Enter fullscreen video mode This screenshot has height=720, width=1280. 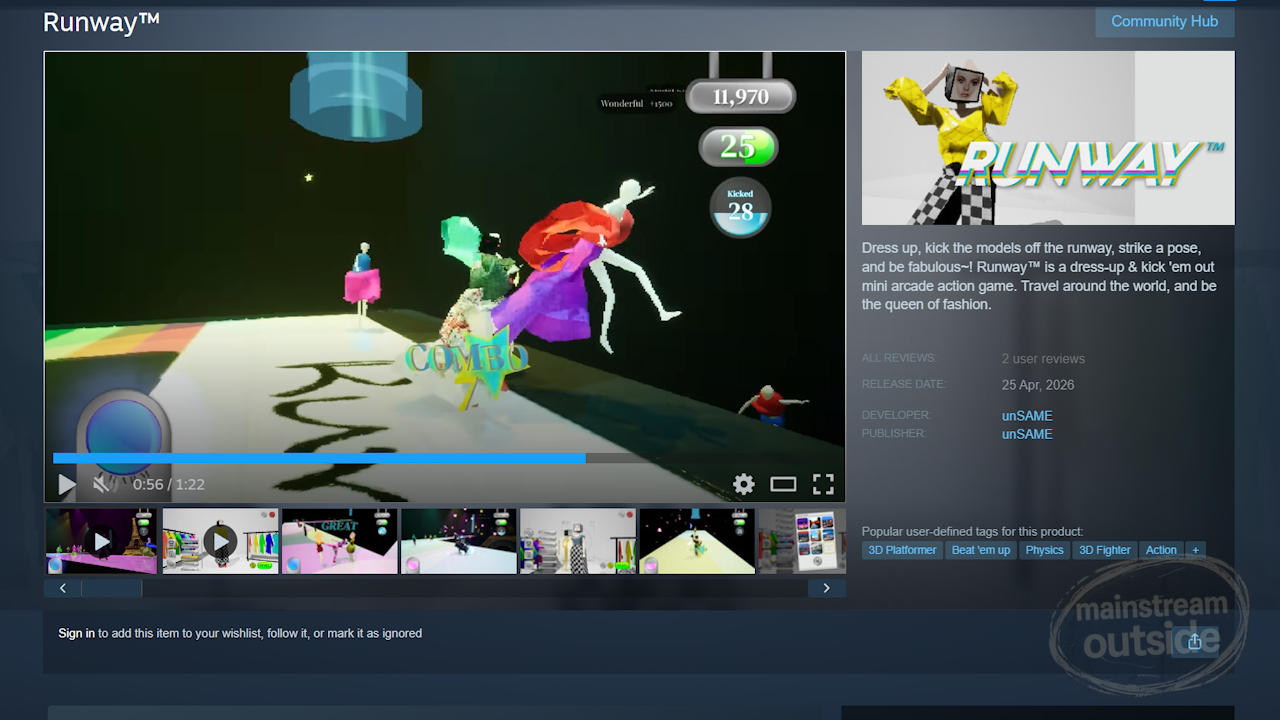point(823,485)
